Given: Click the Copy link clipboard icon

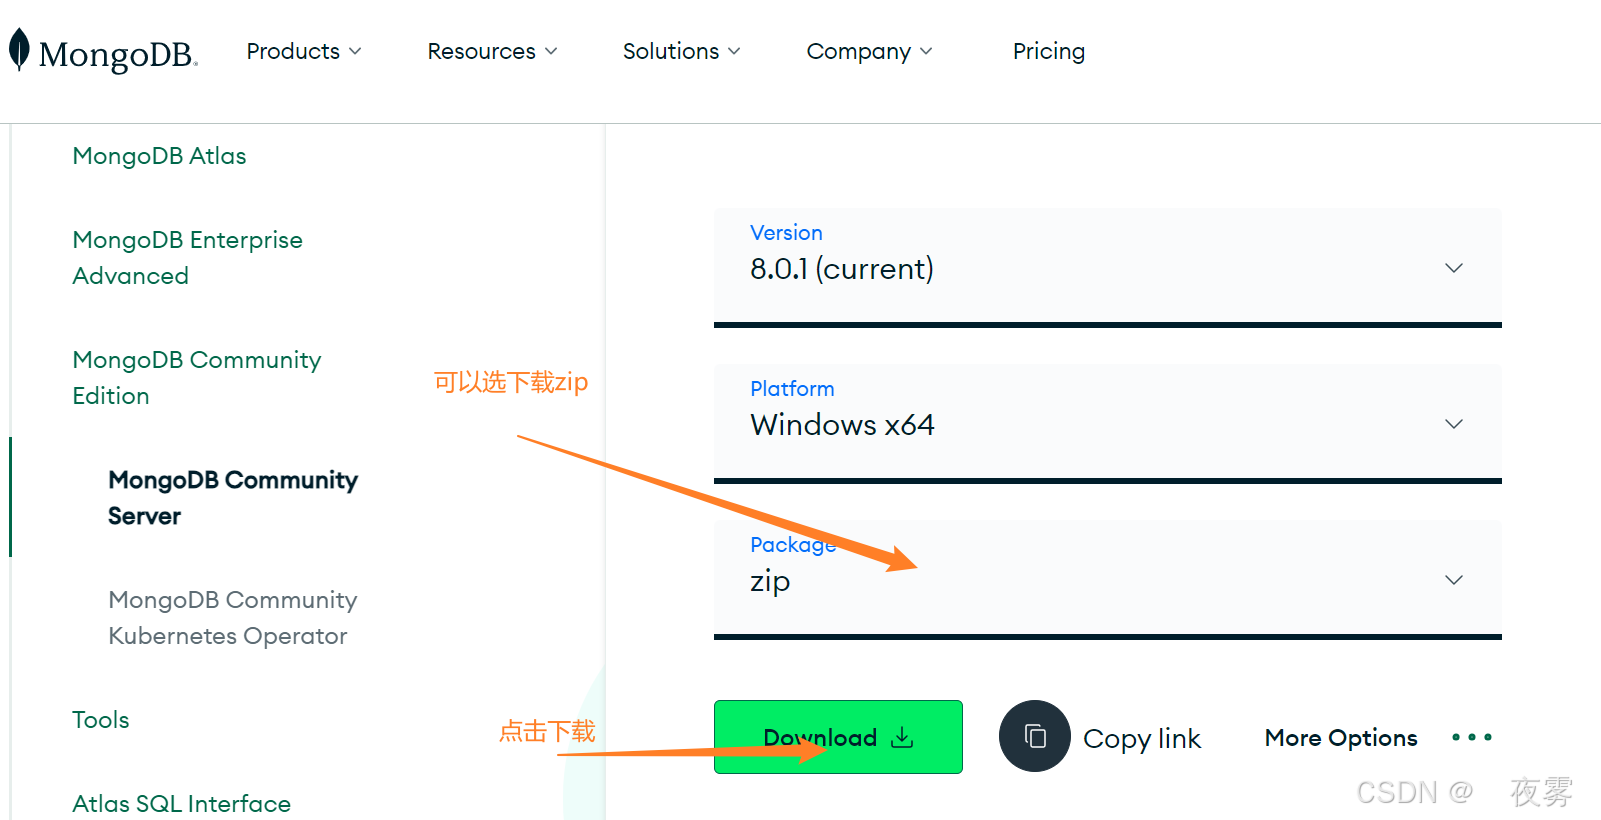Looking at the screenshot, I should pyautogui.click(x=1034, y=736).
